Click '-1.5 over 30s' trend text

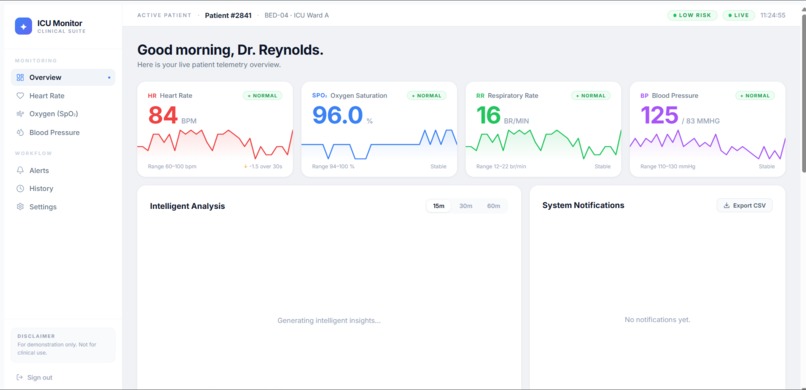click(263, 166)
